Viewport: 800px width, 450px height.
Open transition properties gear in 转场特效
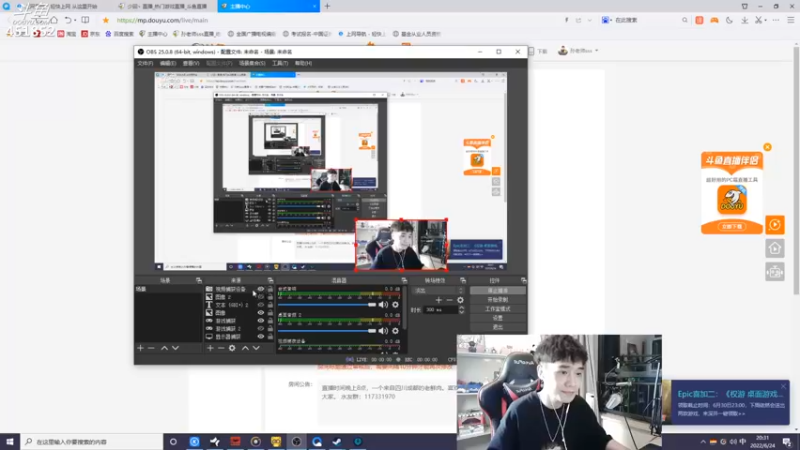point(460,300)
